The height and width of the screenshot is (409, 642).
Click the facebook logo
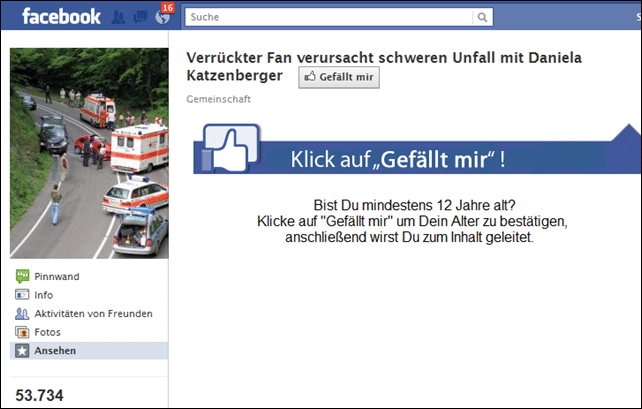(x=61, y=16)
